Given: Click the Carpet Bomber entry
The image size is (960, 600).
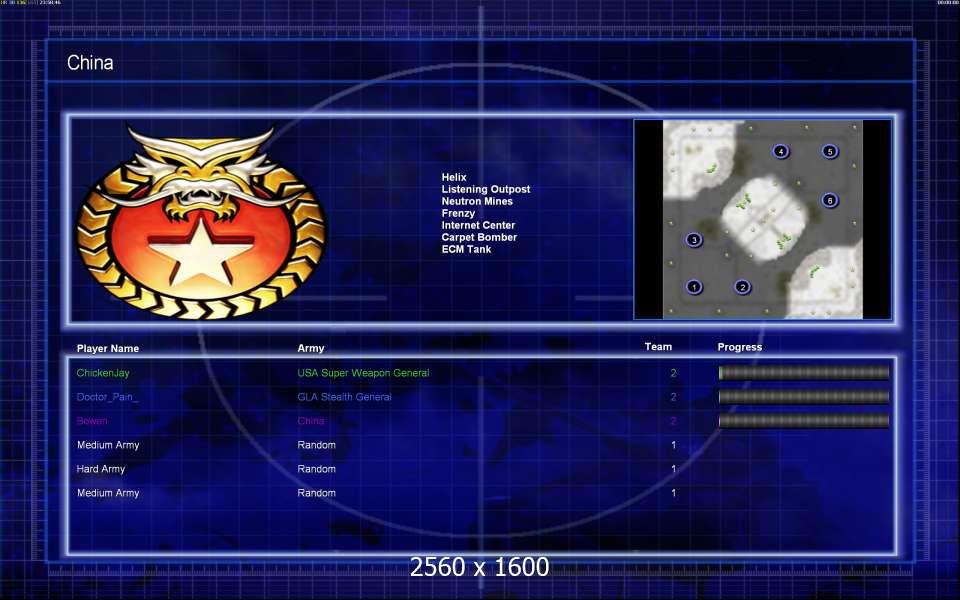Looking at the screenshot, I should click(x=479, y=238).
